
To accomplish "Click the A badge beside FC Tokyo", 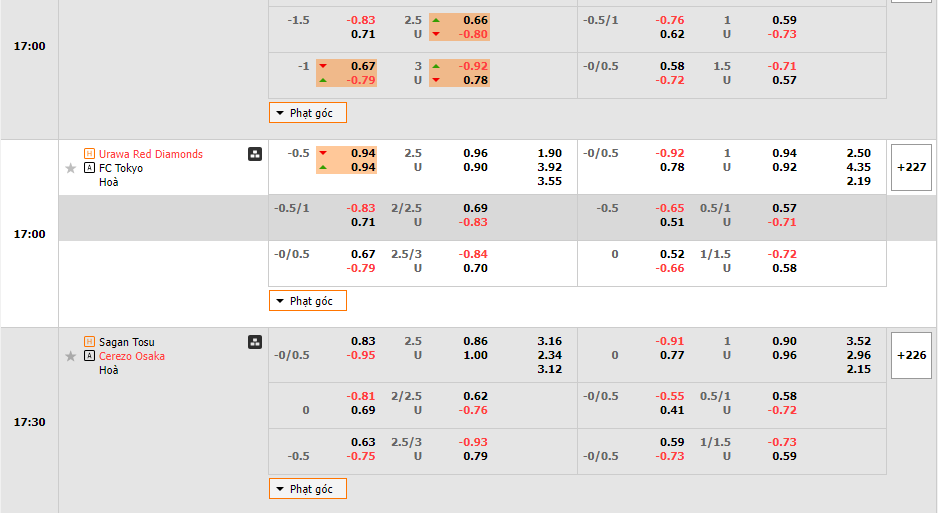I will (x=90, y=168).
